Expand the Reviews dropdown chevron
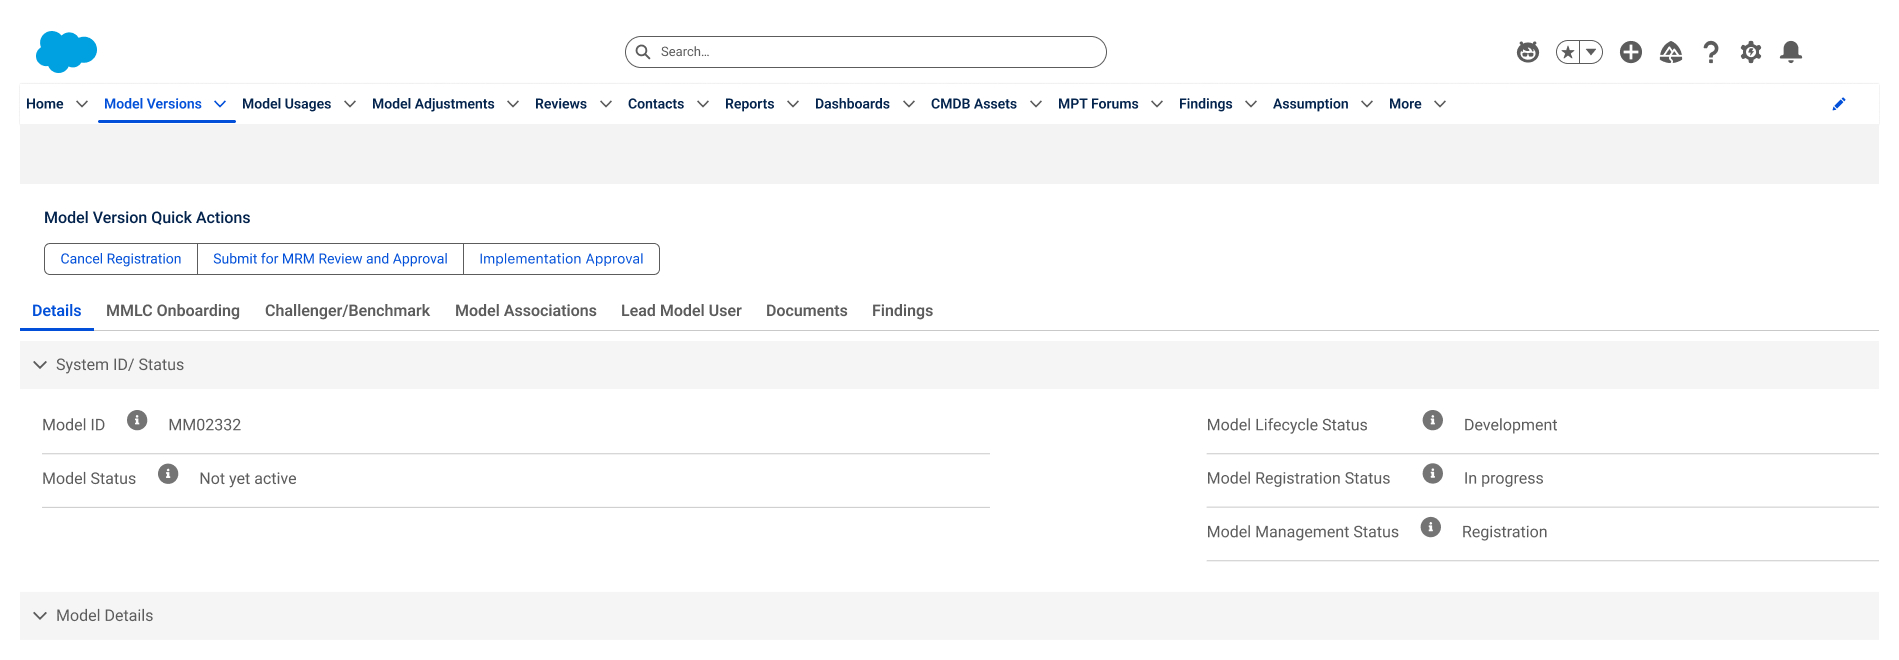This screenshot has width=1899, height=660. click(x=606, y=104)
